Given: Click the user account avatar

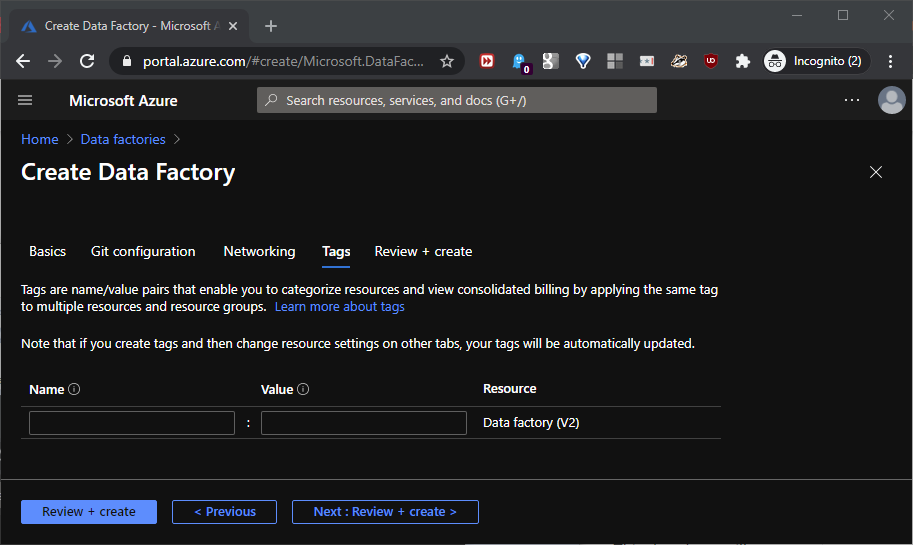Looking at the screenshot, I should coord(890,100).
